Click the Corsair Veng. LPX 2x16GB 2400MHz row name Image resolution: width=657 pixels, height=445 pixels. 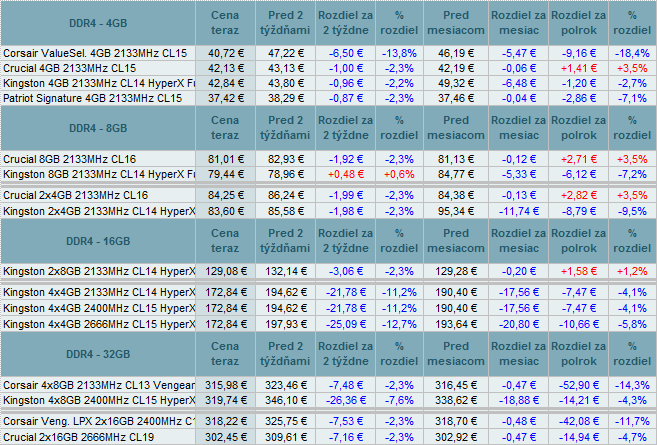tap(98, 421)
